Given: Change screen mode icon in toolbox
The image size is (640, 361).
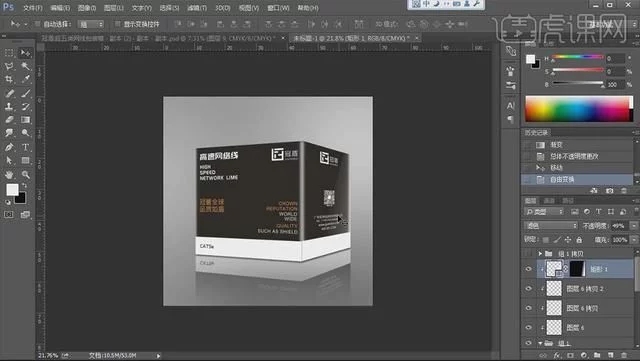Looking at the screenshot, I should pos(25,214).
